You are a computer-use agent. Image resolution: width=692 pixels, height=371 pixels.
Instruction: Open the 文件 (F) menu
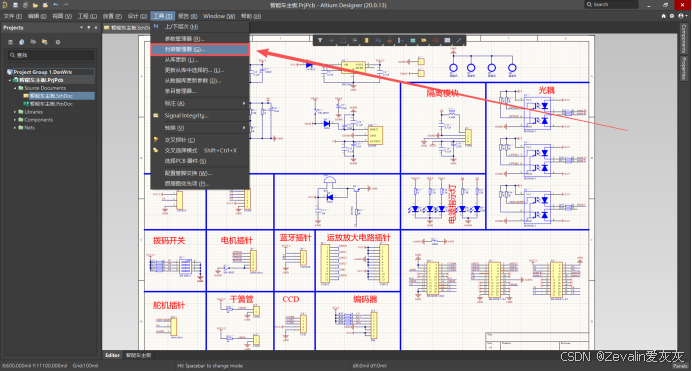click(x=12, y=16)
